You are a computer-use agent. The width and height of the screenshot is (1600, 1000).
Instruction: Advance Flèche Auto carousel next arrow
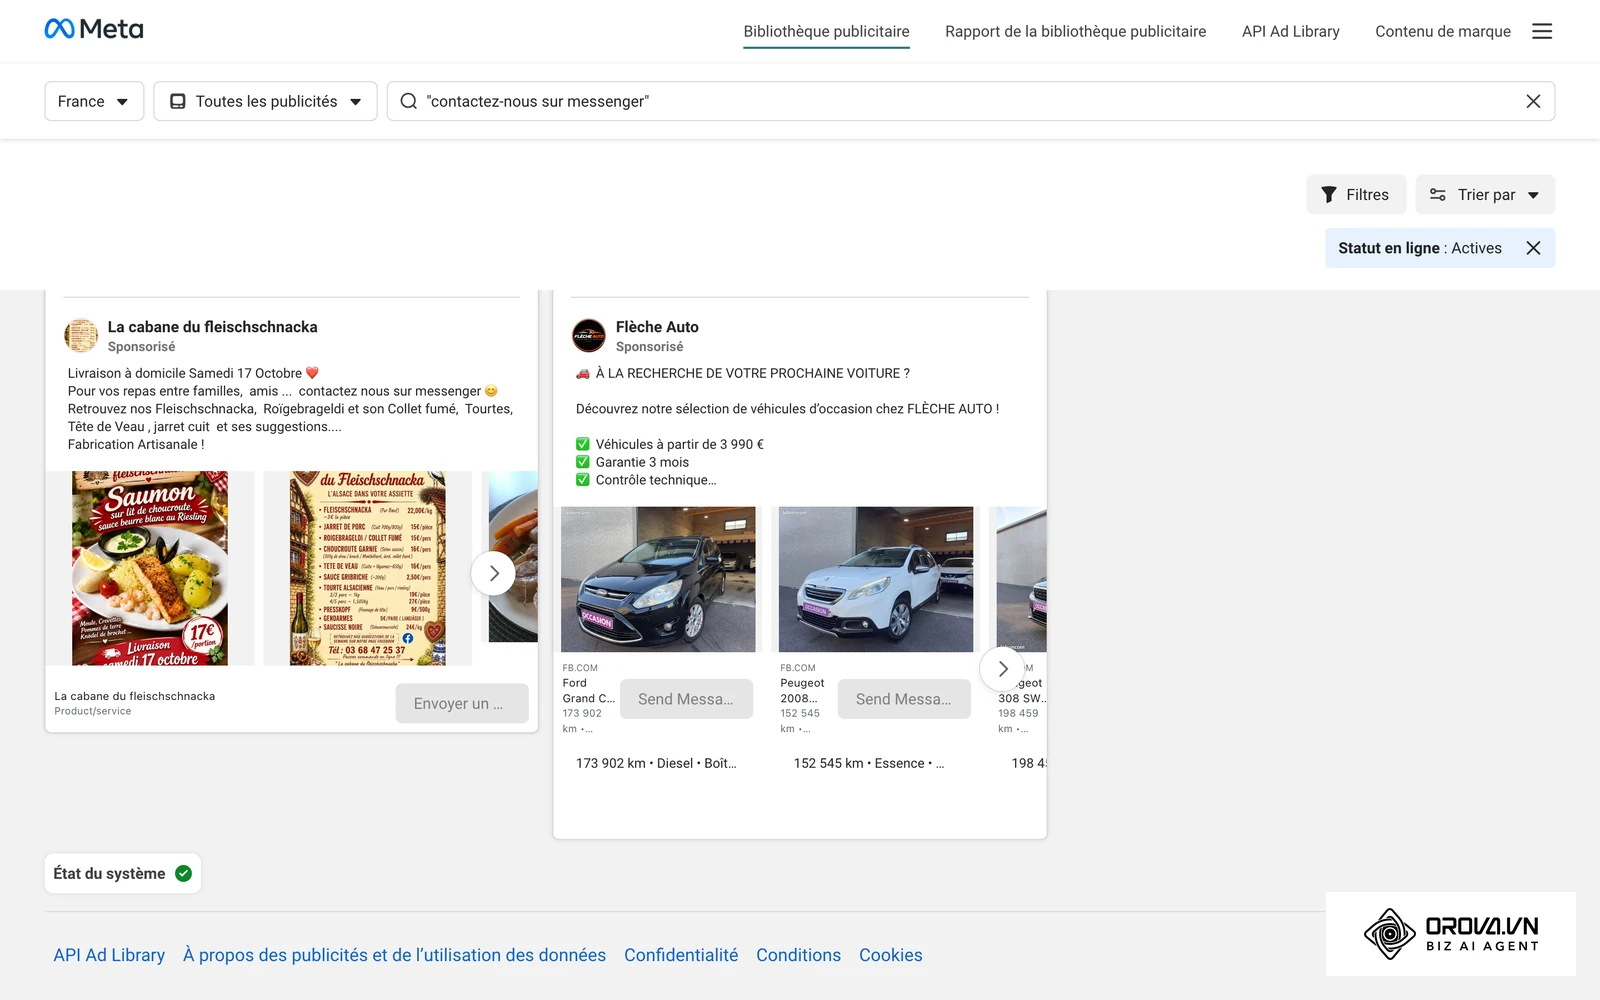pos(1002,669)
